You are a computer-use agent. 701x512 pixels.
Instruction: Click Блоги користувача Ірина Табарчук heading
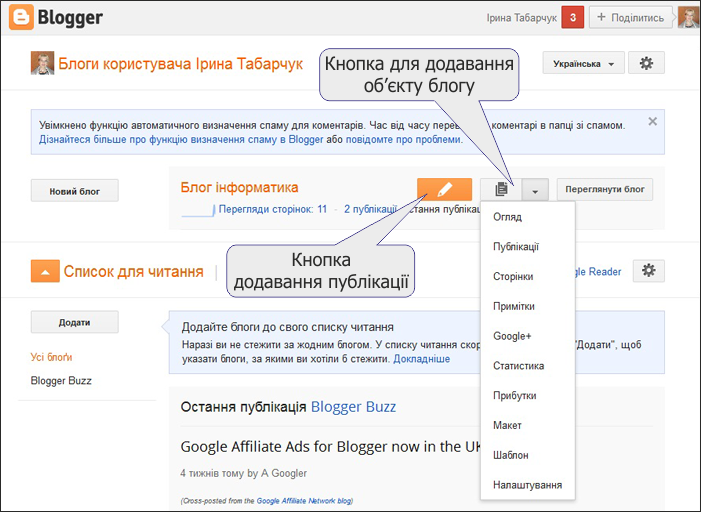pos(181,63)
